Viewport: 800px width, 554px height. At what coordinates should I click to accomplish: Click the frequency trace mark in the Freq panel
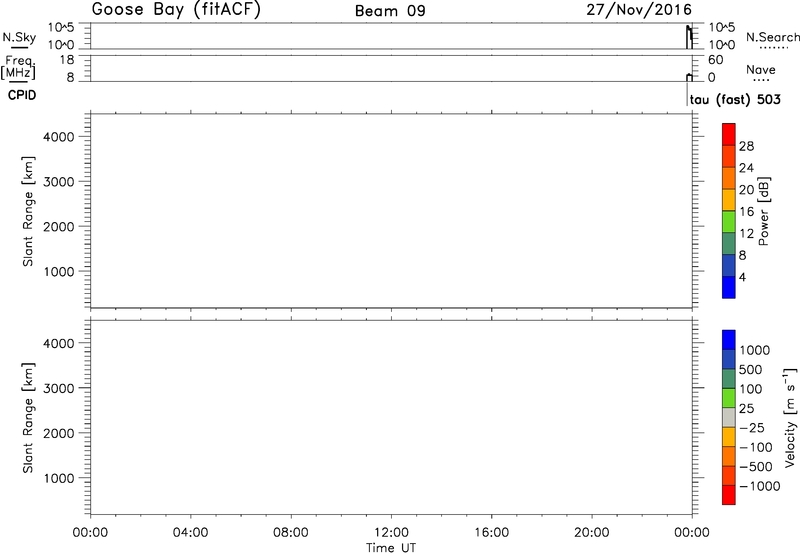point(689,78)
